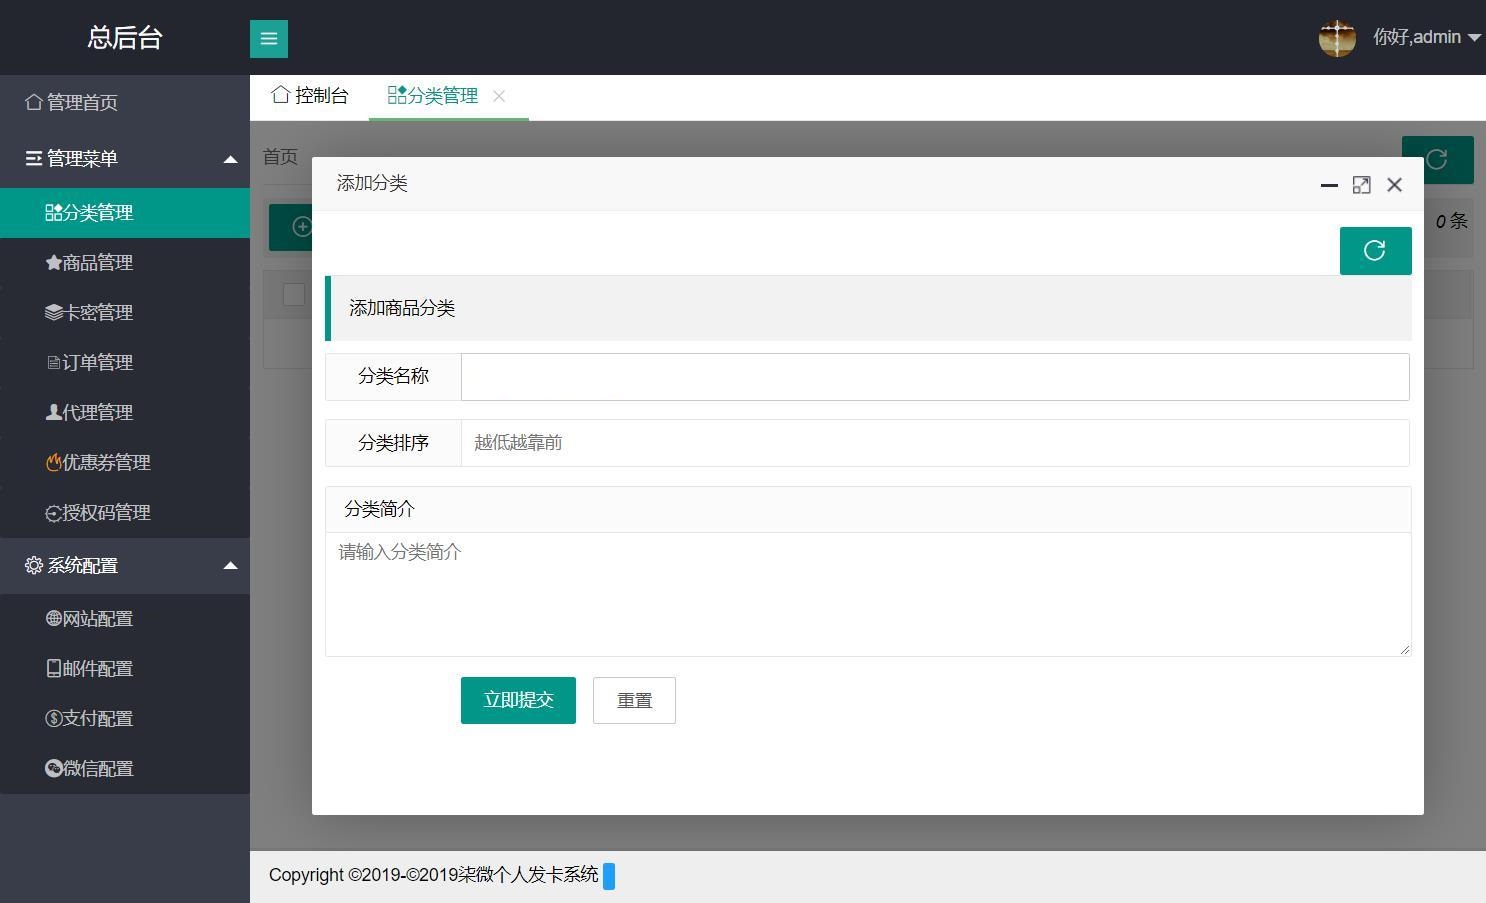Viewport: 1486px width, 903px height.
Task: Close the 分类管理 tab with its X icon
Action: click(499, 96)
